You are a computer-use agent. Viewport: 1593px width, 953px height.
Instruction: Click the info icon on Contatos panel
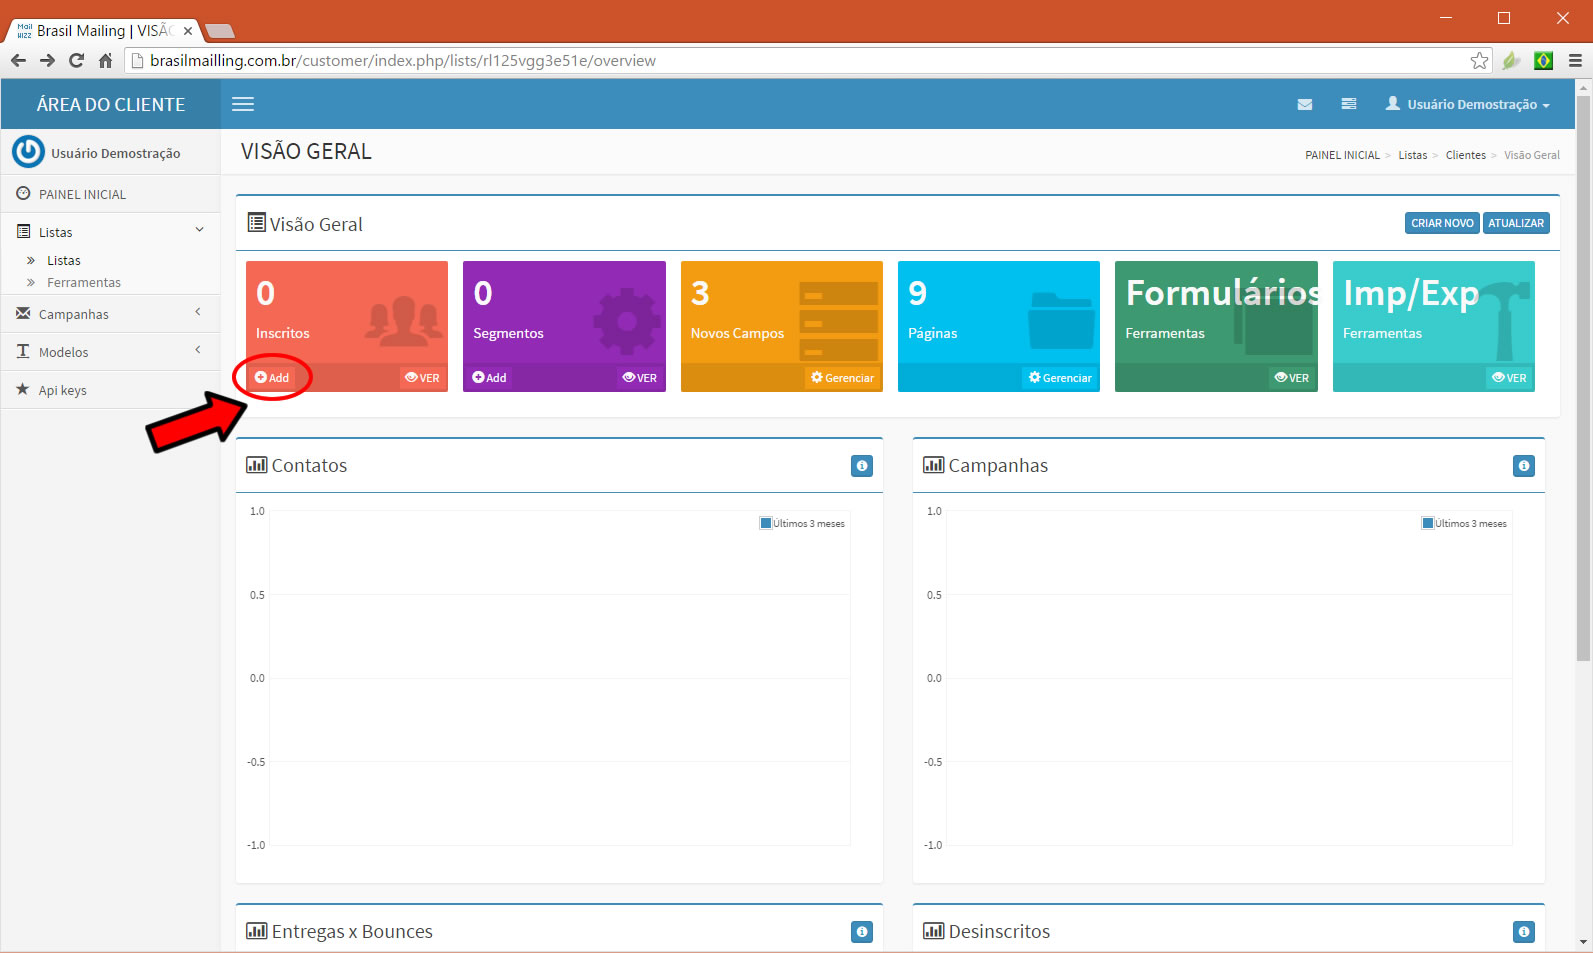[x=862, y=466]
